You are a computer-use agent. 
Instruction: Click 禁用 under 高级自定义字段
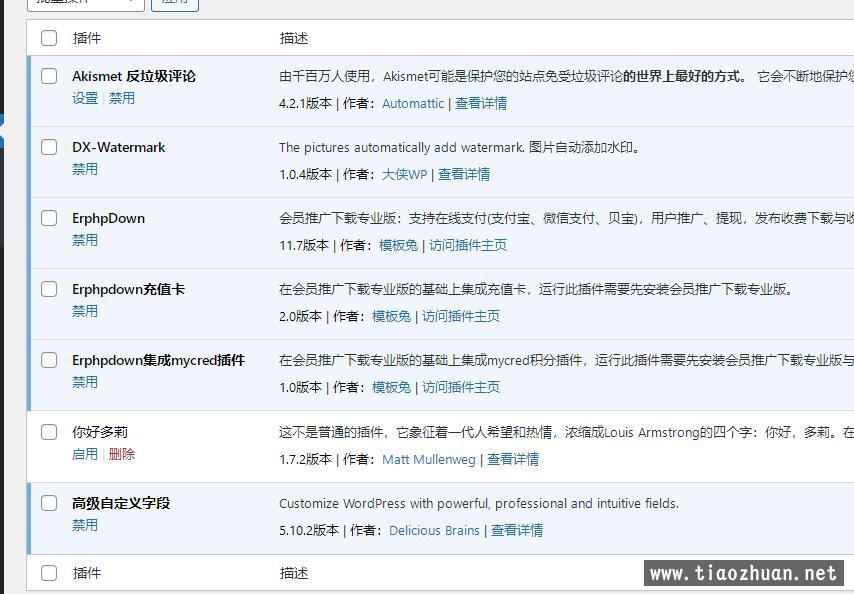pyautogui.click(x=85, y=525)
